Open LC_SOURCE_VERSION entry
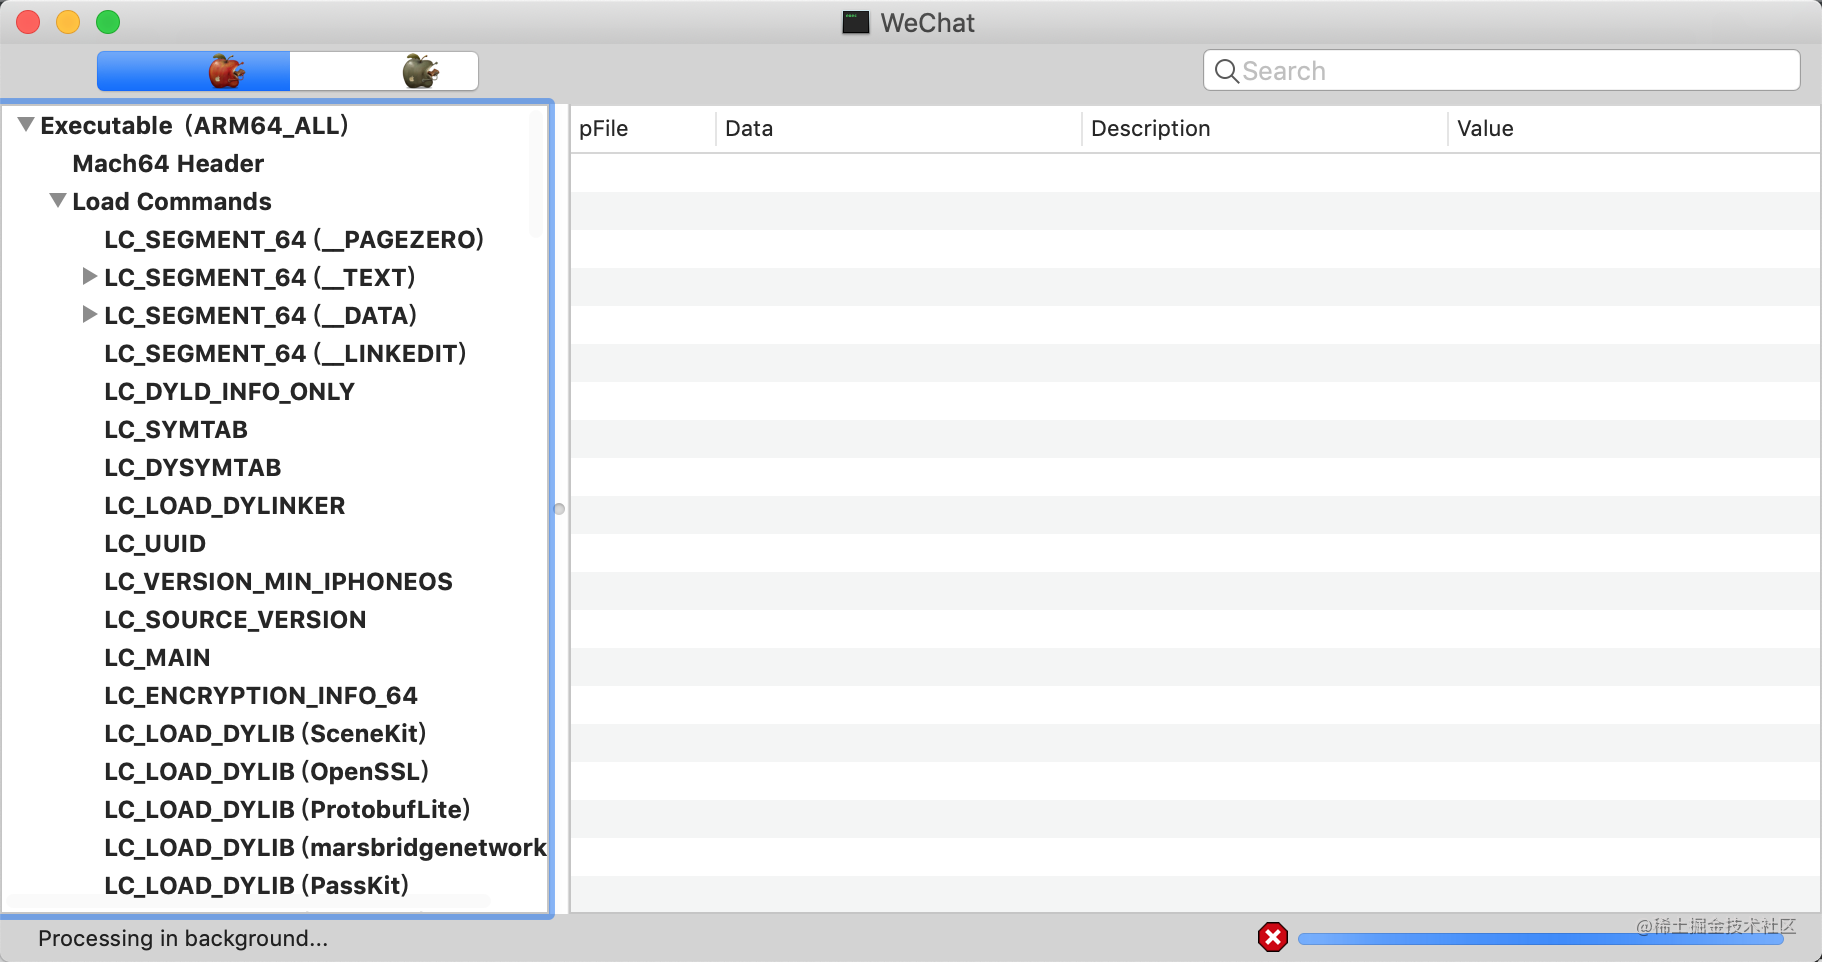Screen dimensions: 1822x962 (x=235, y=619)
